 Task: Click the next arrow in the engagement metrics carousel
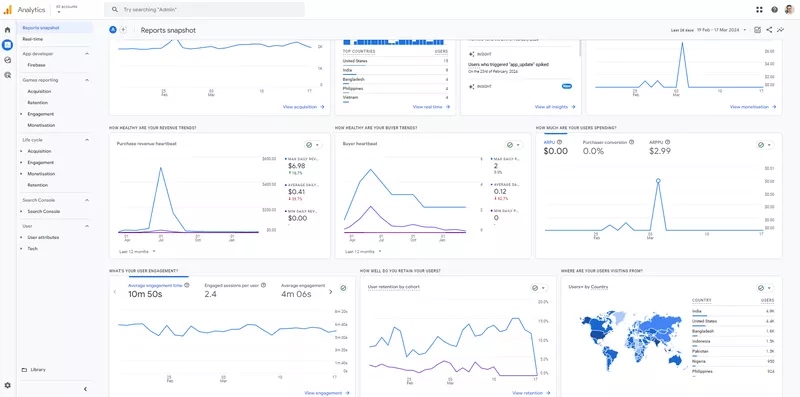[331, 292]
